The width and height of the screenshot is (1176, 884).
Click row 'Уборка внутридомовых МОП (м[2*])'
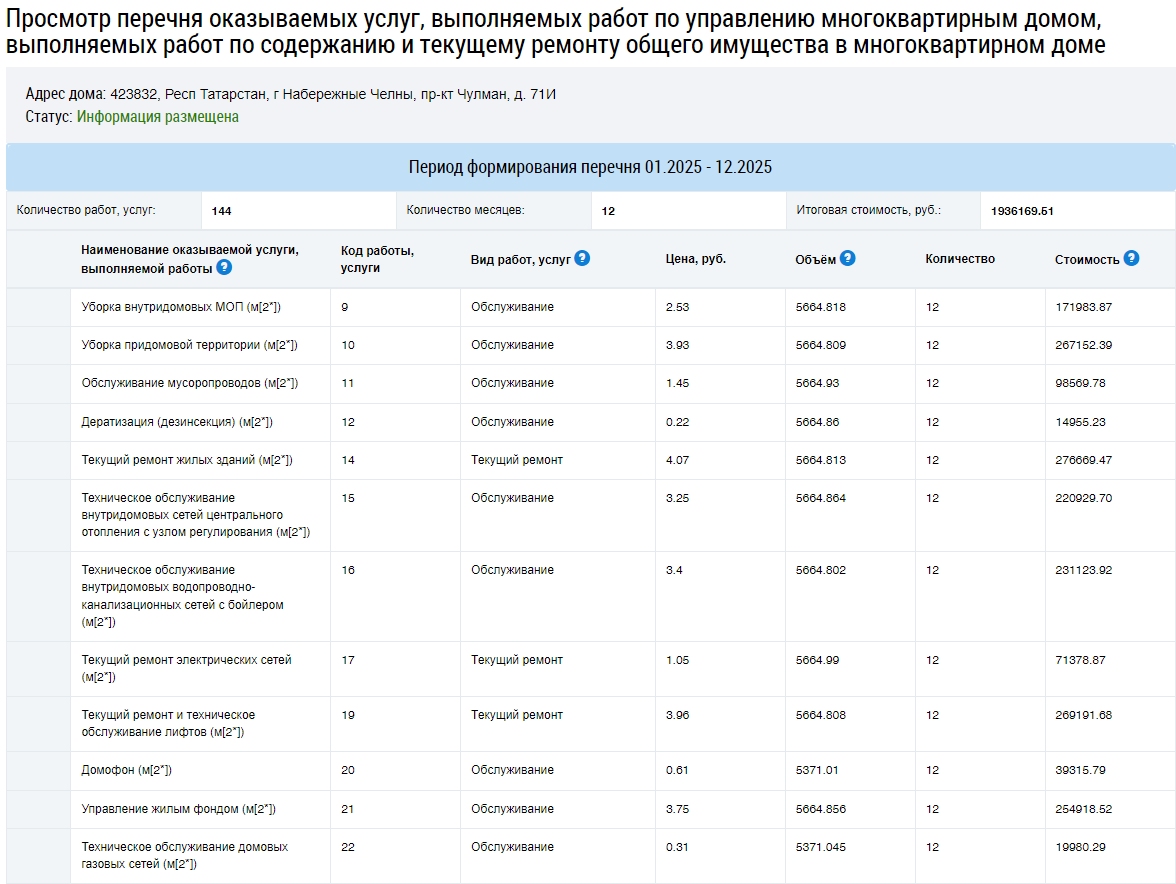click(590, 307)
